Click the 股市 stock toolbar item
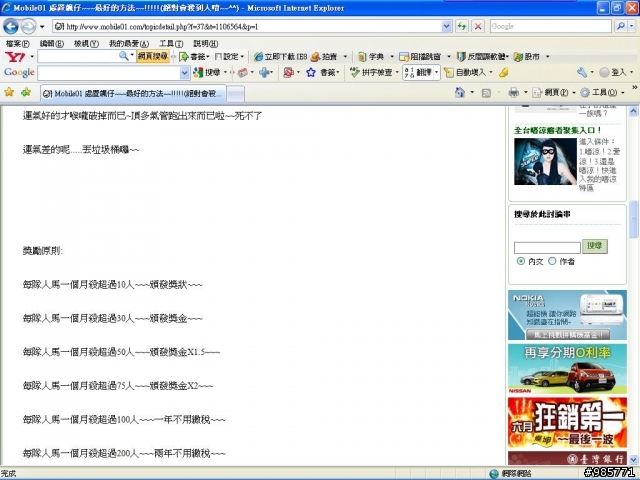The width and height of the screenshot is (640, 480). tap(527, 57)
